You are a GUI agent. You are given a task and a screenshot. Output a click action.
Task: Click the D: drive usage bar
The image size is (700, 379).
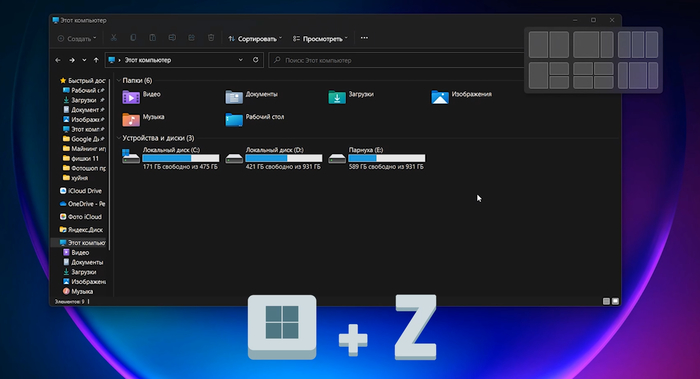click(284, 158)
